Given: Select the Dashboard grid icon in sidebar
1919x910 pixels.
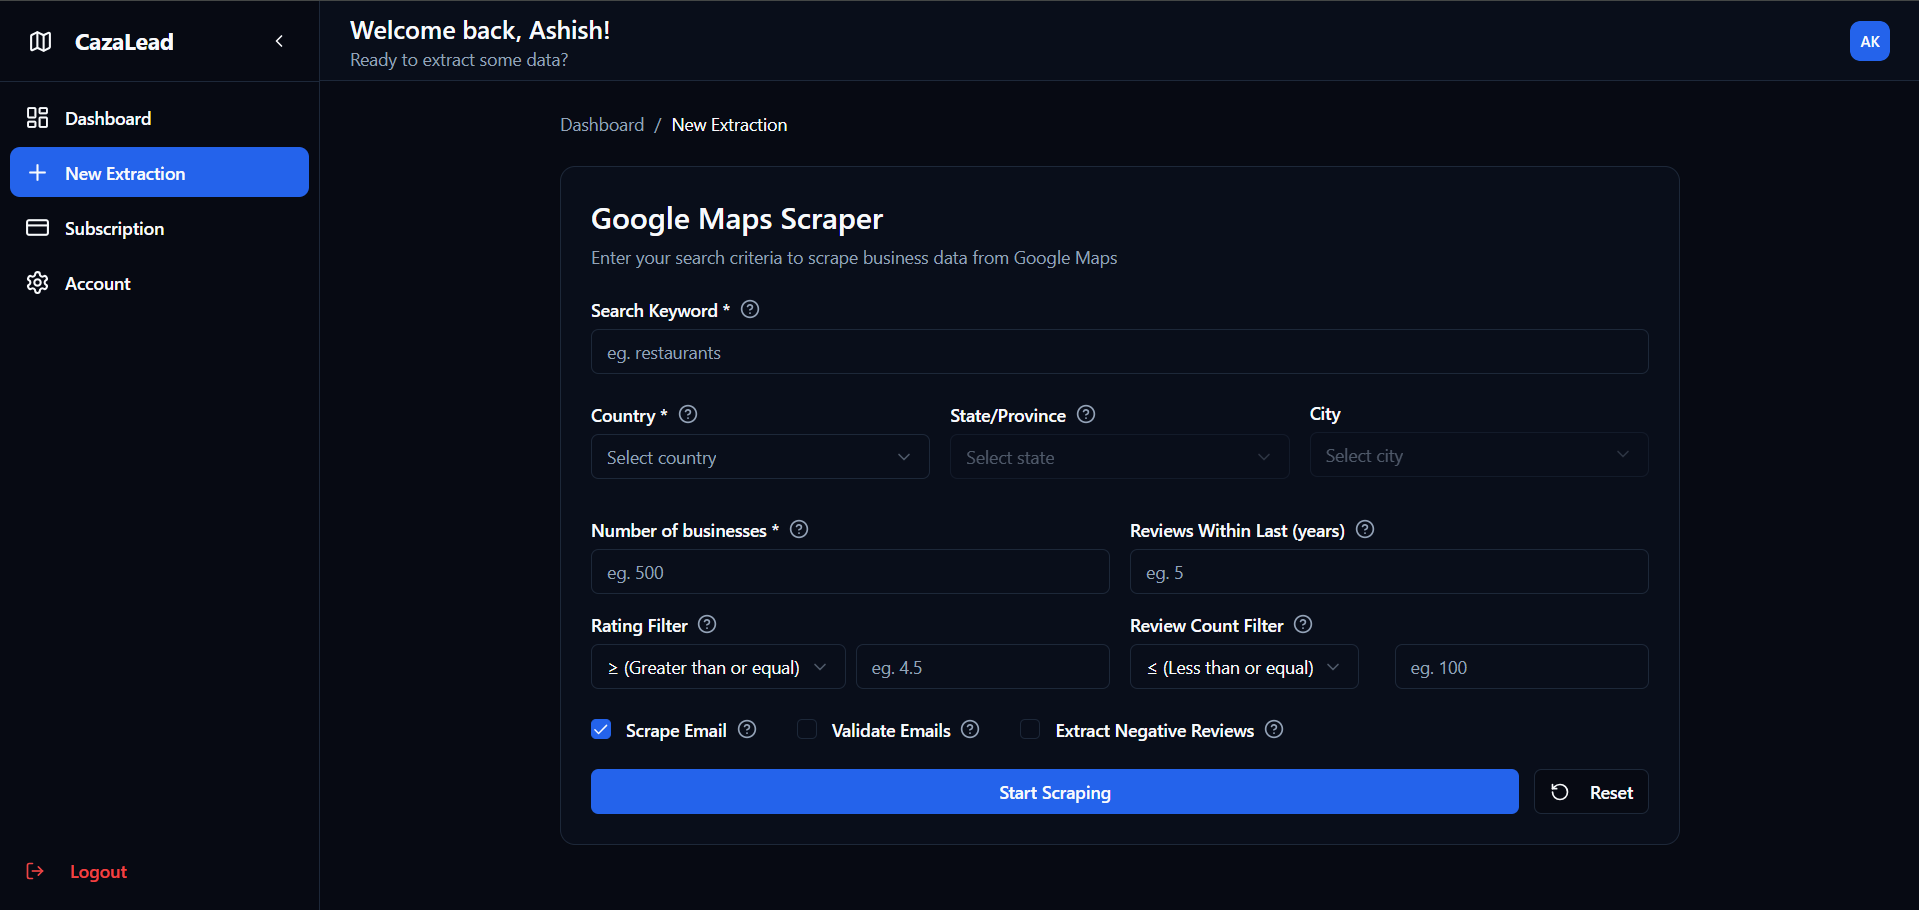Looking at the screenshot, I should tap(37, 117).
